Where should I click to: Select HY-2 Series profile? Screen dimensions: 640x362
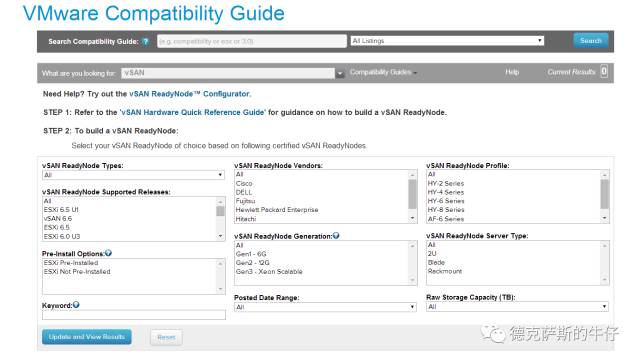click(x=446, y=184)
